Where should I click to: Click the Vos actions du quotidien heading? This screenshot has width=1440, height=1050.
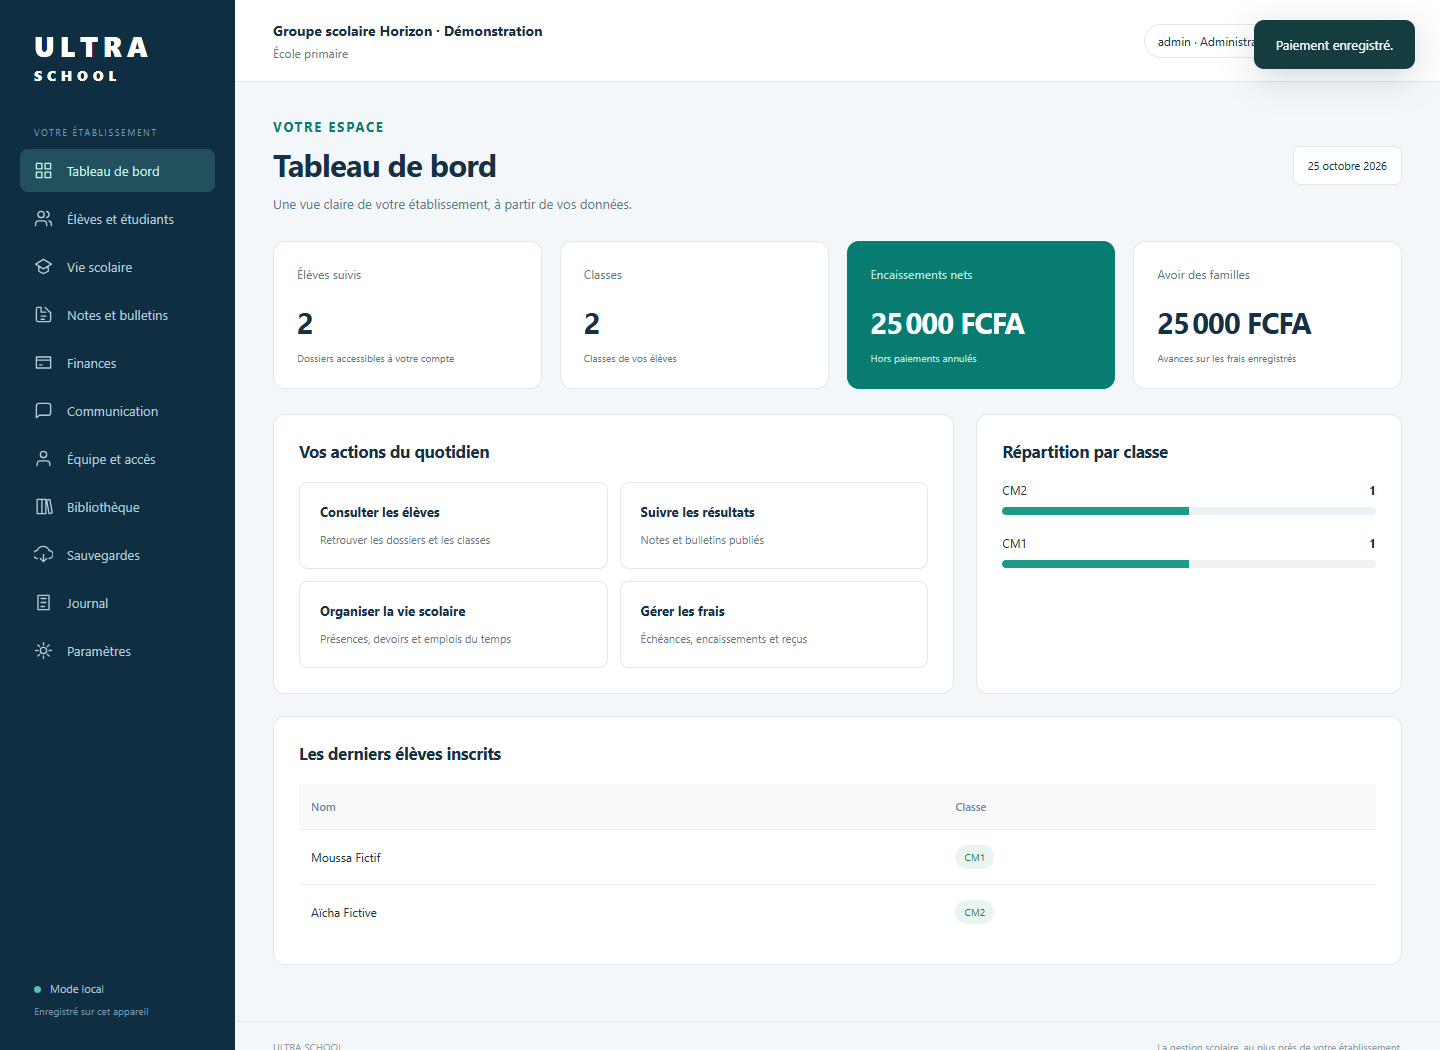394,452
